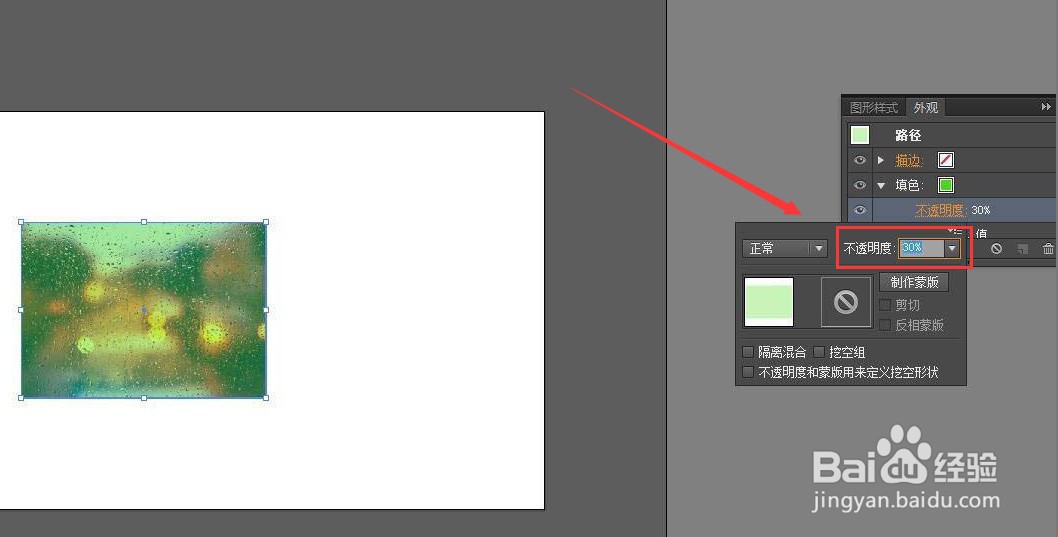1058x537 pixels.
Task: Switch to the 图形样式 tab
Action: [x=874, y=107]
